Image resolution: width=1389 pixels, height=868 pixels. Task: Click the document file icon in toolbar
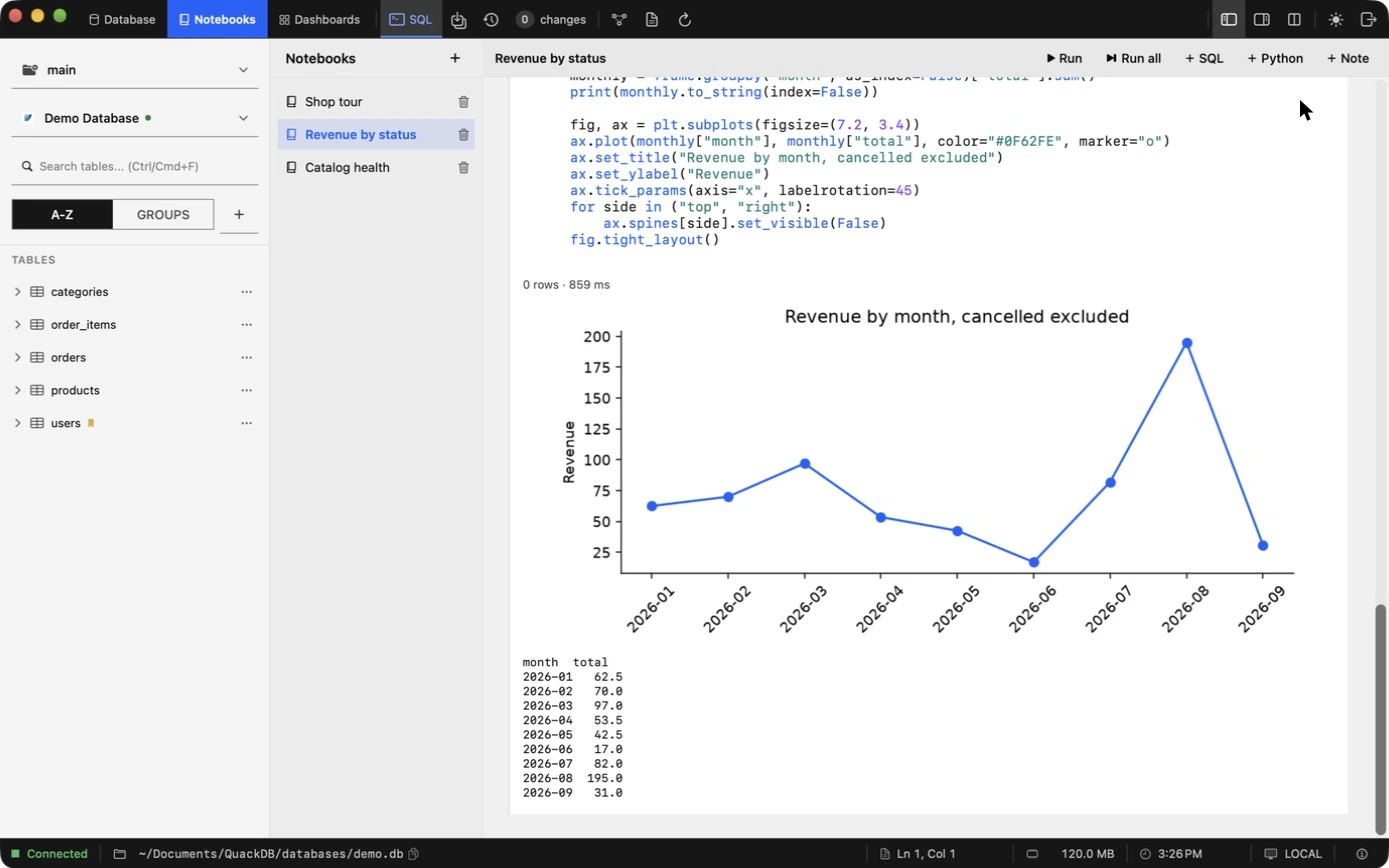(652, 19)
